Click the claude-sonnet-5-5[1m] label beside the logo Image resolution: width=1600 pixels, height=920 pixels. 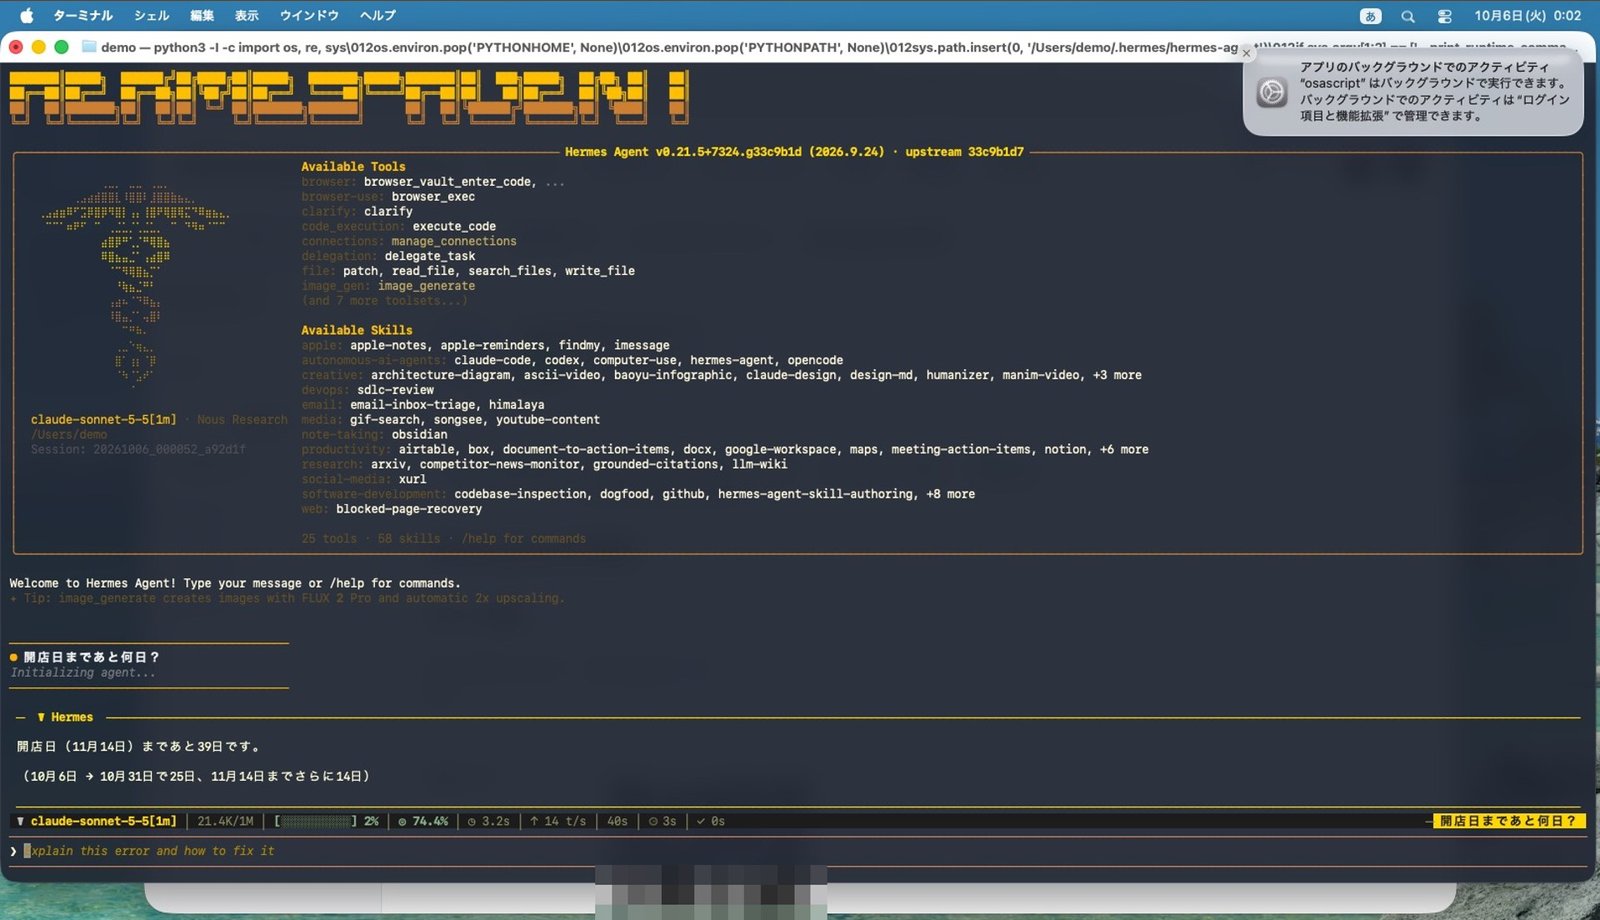[x=103, y=420]
